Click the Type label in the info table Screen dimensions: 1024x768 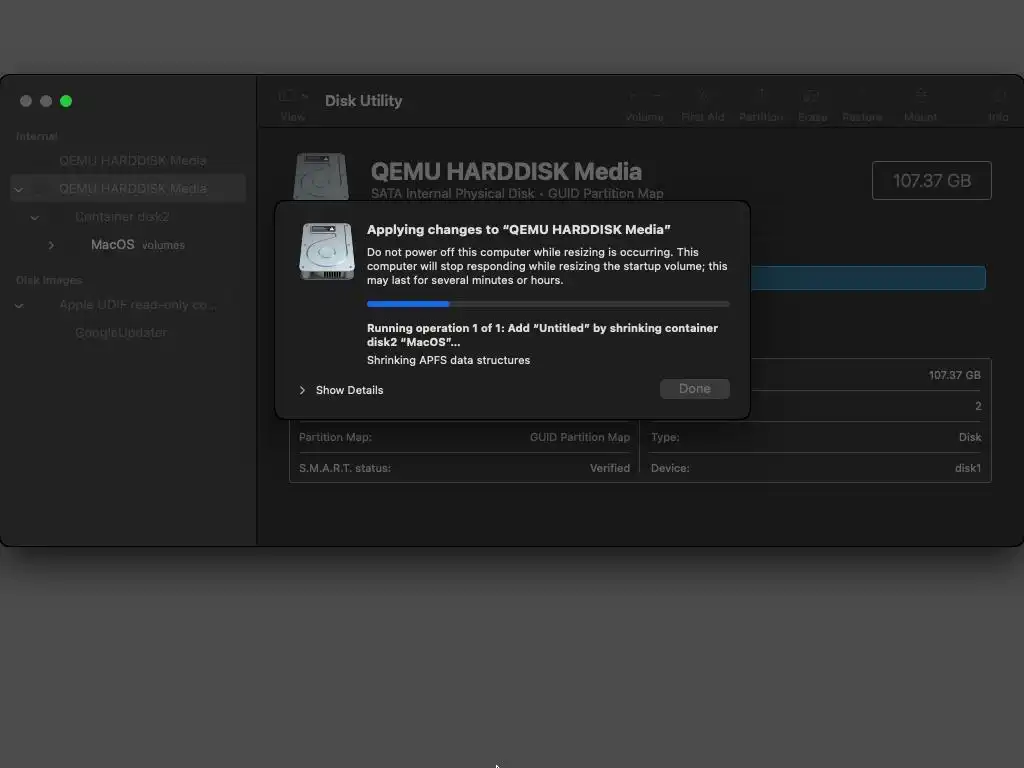click(x=665, y=437)
